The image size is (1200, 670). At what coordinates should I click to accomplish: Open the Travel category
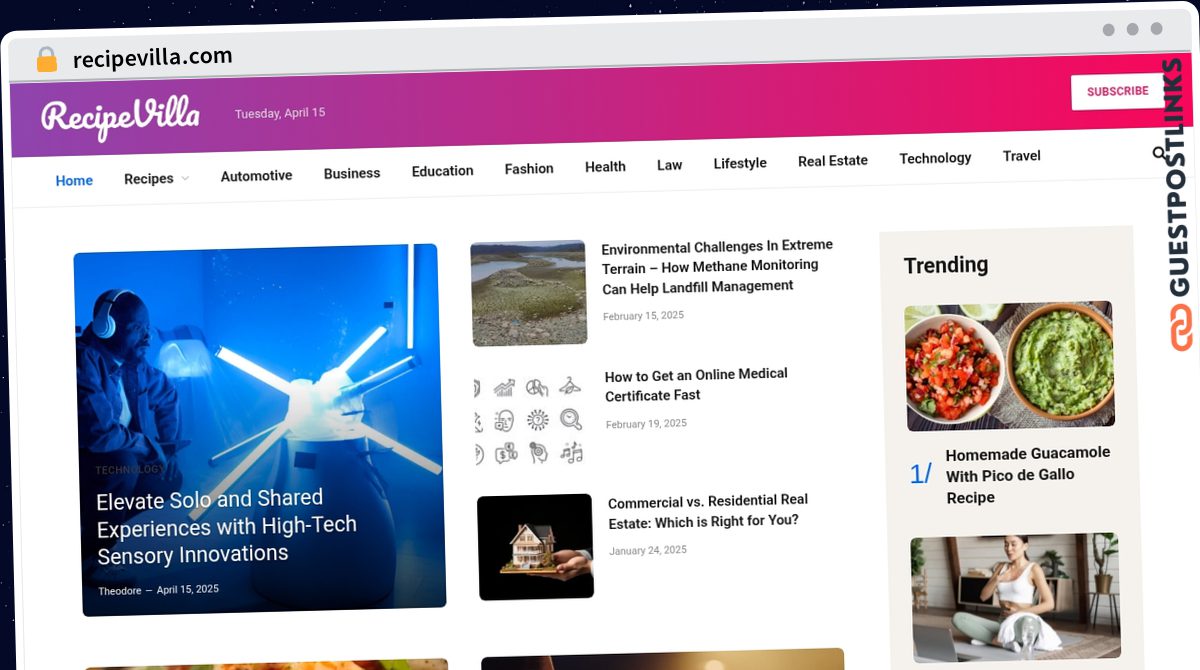(1022, 156)
